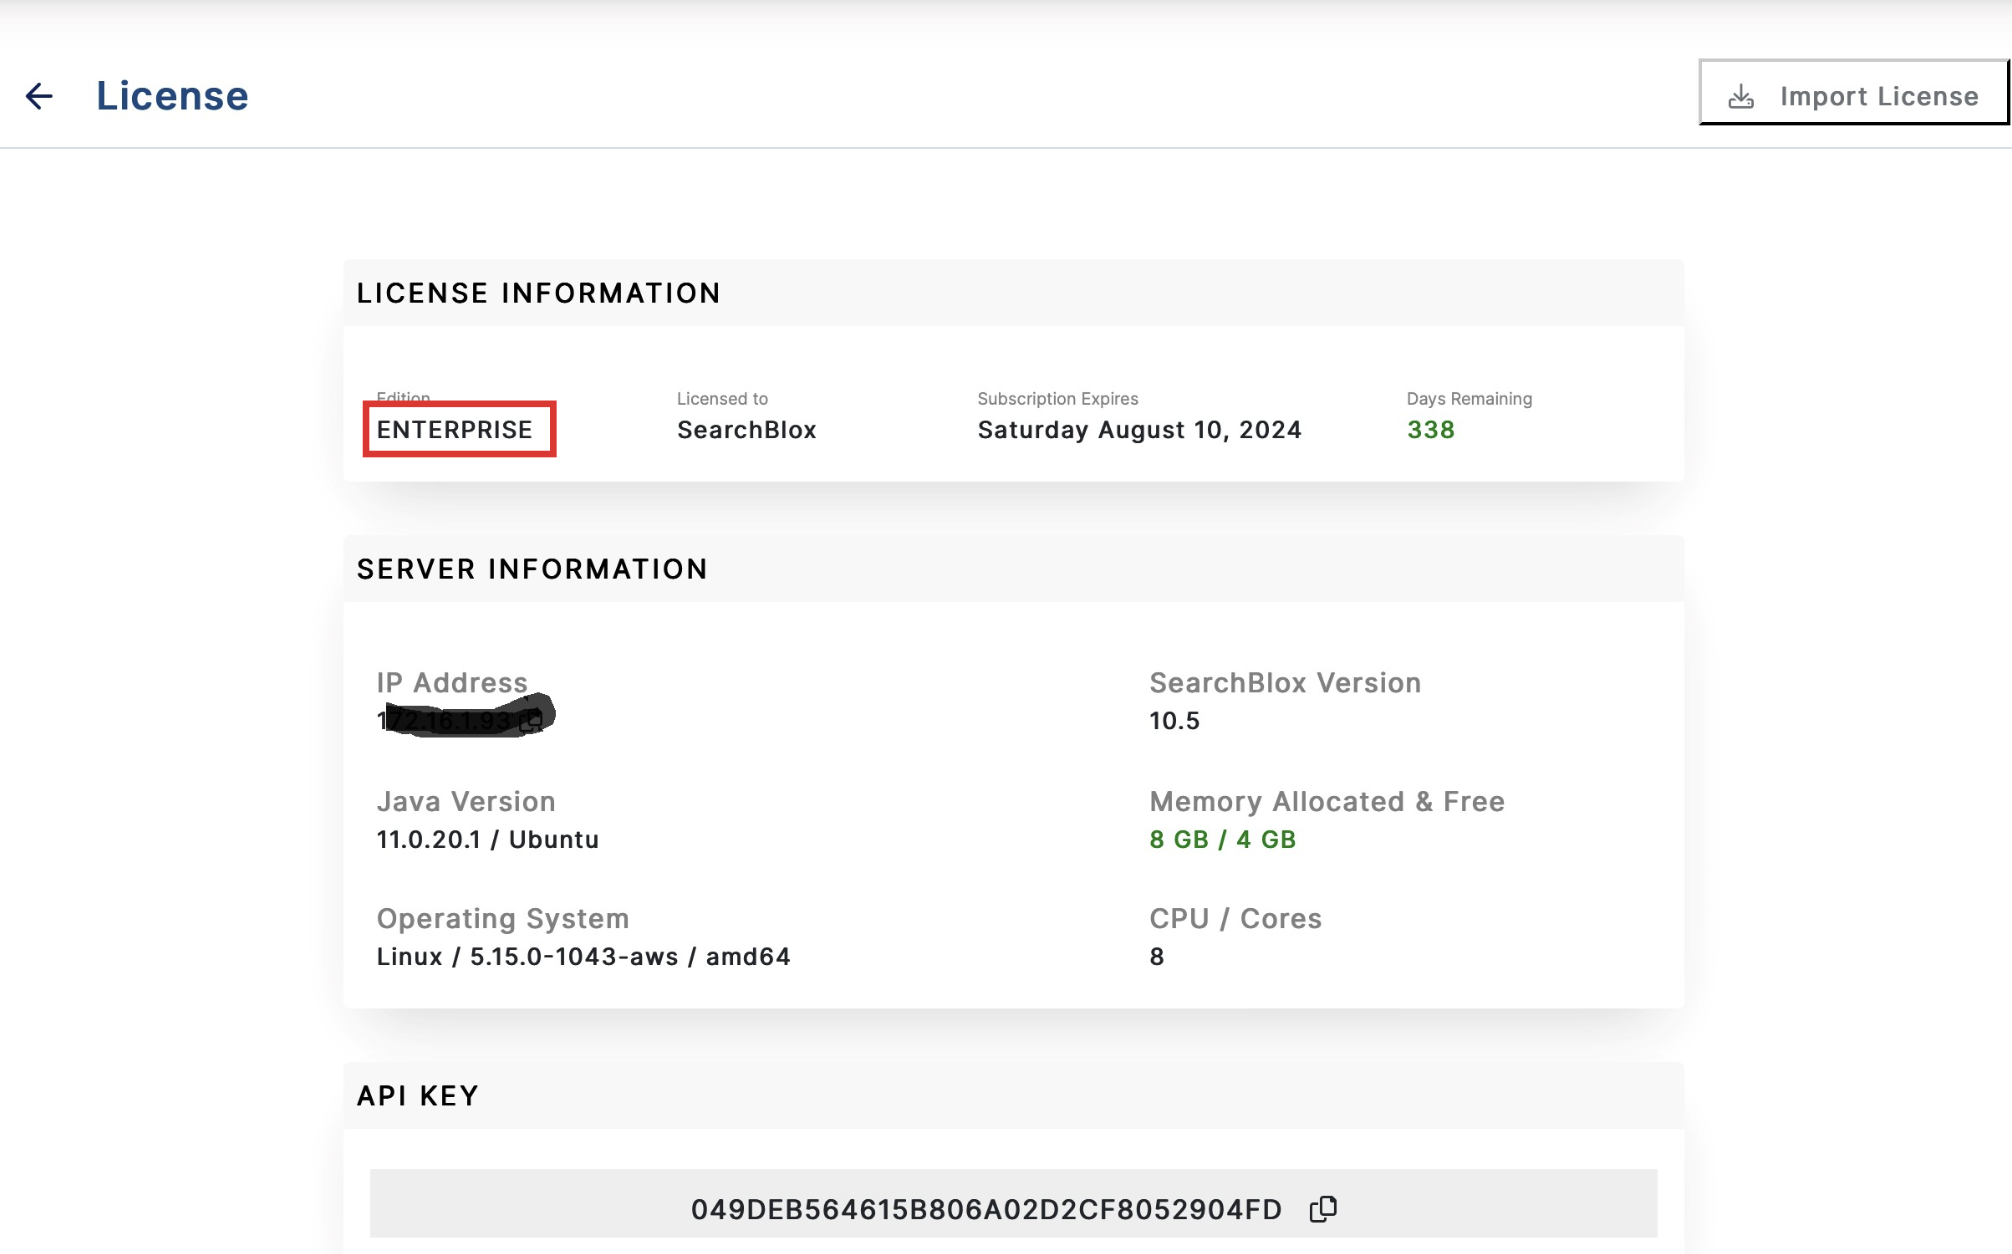Screen dimensions: 2012x1254
Task: Click the API Key section header
Action: [x=418, y=1096]
